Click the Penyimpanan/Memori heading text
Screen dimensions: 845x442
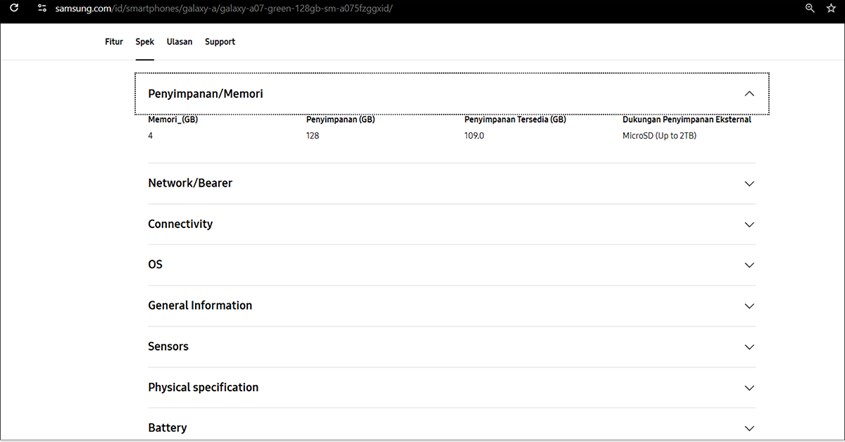(x=206, y=94)
